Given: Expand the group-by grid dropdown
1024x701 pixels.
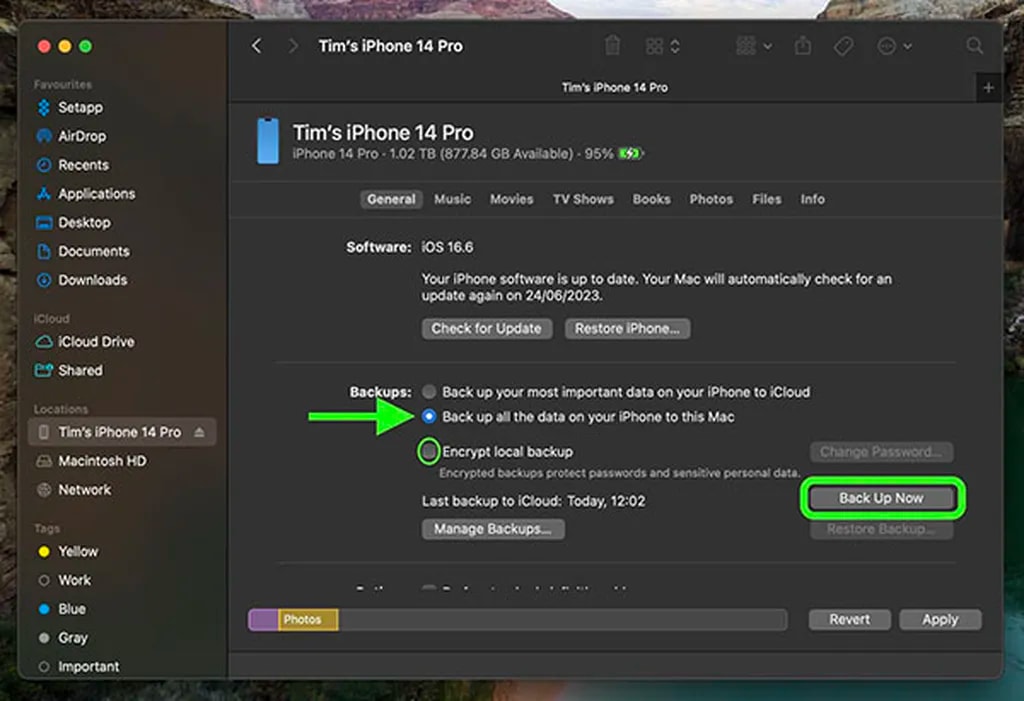Looking at the screenshot, I should [753, 46].
